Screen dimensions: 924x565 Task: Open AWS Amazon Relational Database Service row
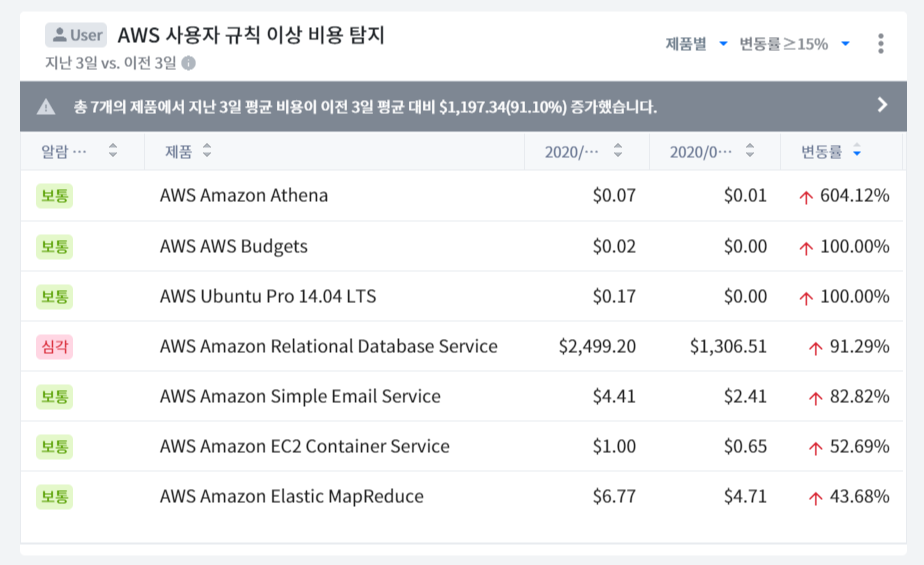[328, 346]
